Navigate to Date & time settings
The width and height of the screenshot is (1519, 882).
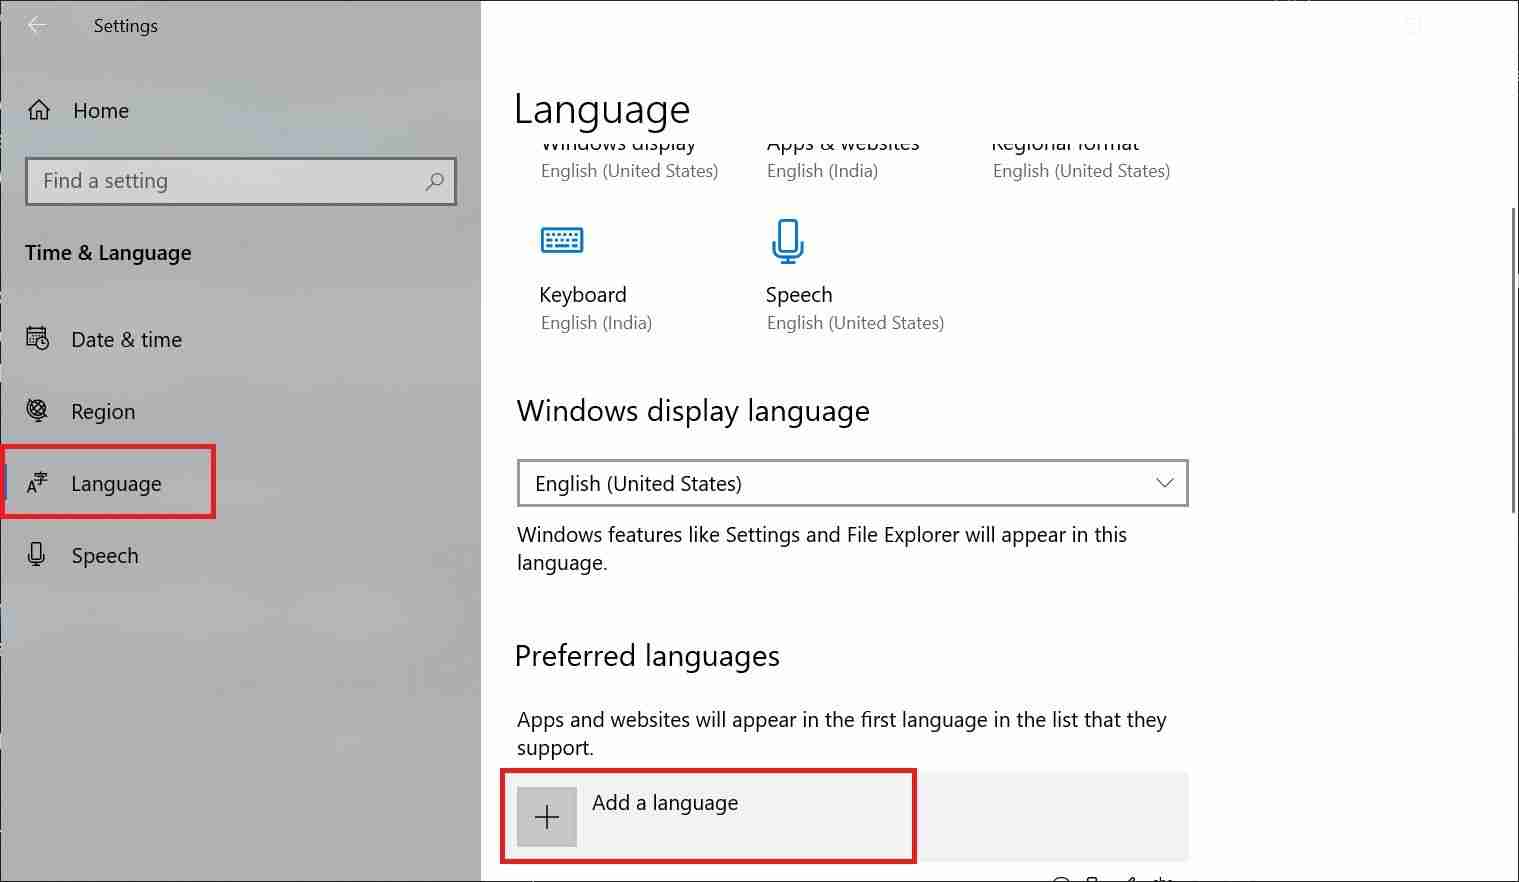(126, 339)
